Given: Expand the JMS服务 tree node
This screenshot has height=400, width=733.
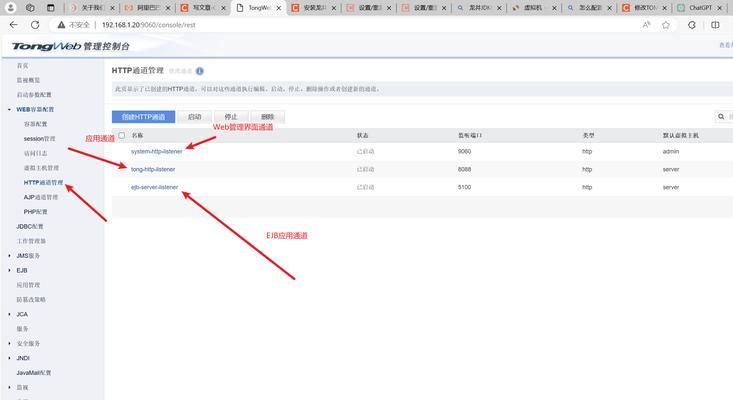Looking at the screenshot, I should click(x=9, y=256).
